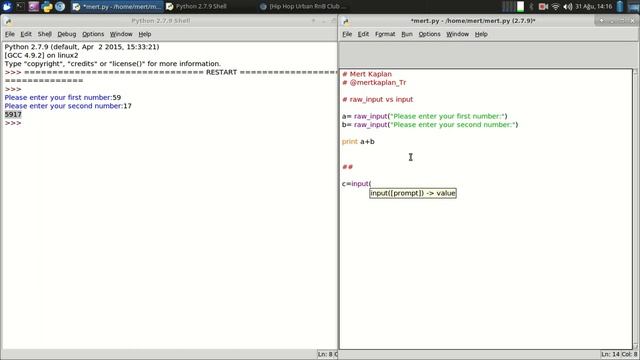Open the File menu in Python Shell window
Image resolution: width=640 pixels, height=360 pixels.
click(10, 34)
